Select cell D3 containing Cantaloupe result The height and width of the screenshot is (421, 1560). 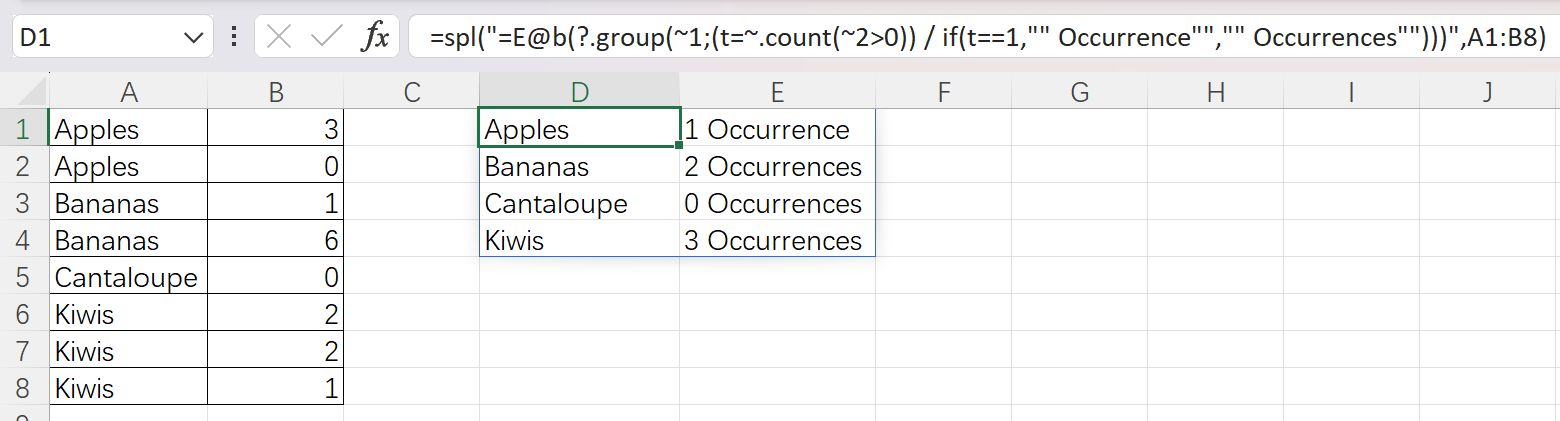579,203
